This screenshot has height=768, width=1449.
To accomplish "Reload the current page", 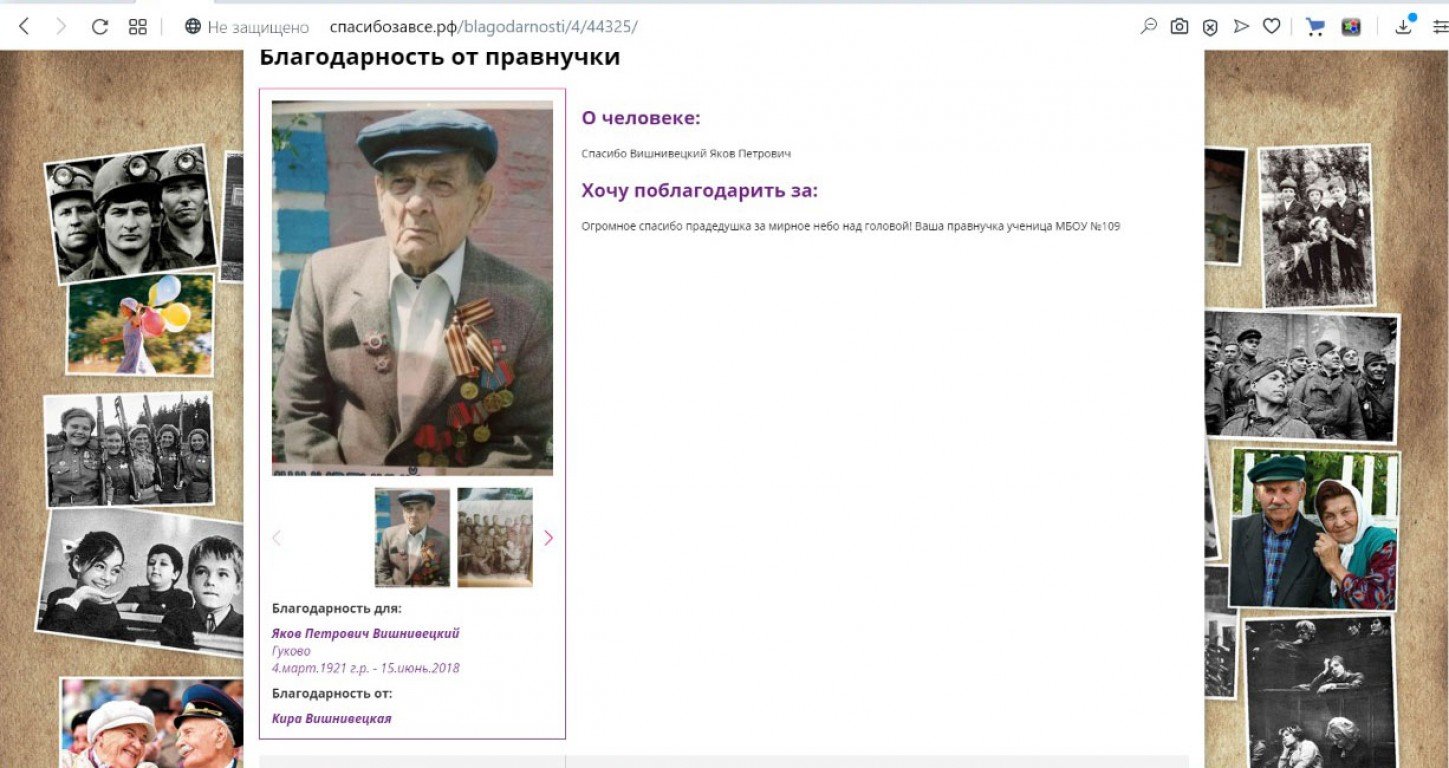I will [99, 27].
